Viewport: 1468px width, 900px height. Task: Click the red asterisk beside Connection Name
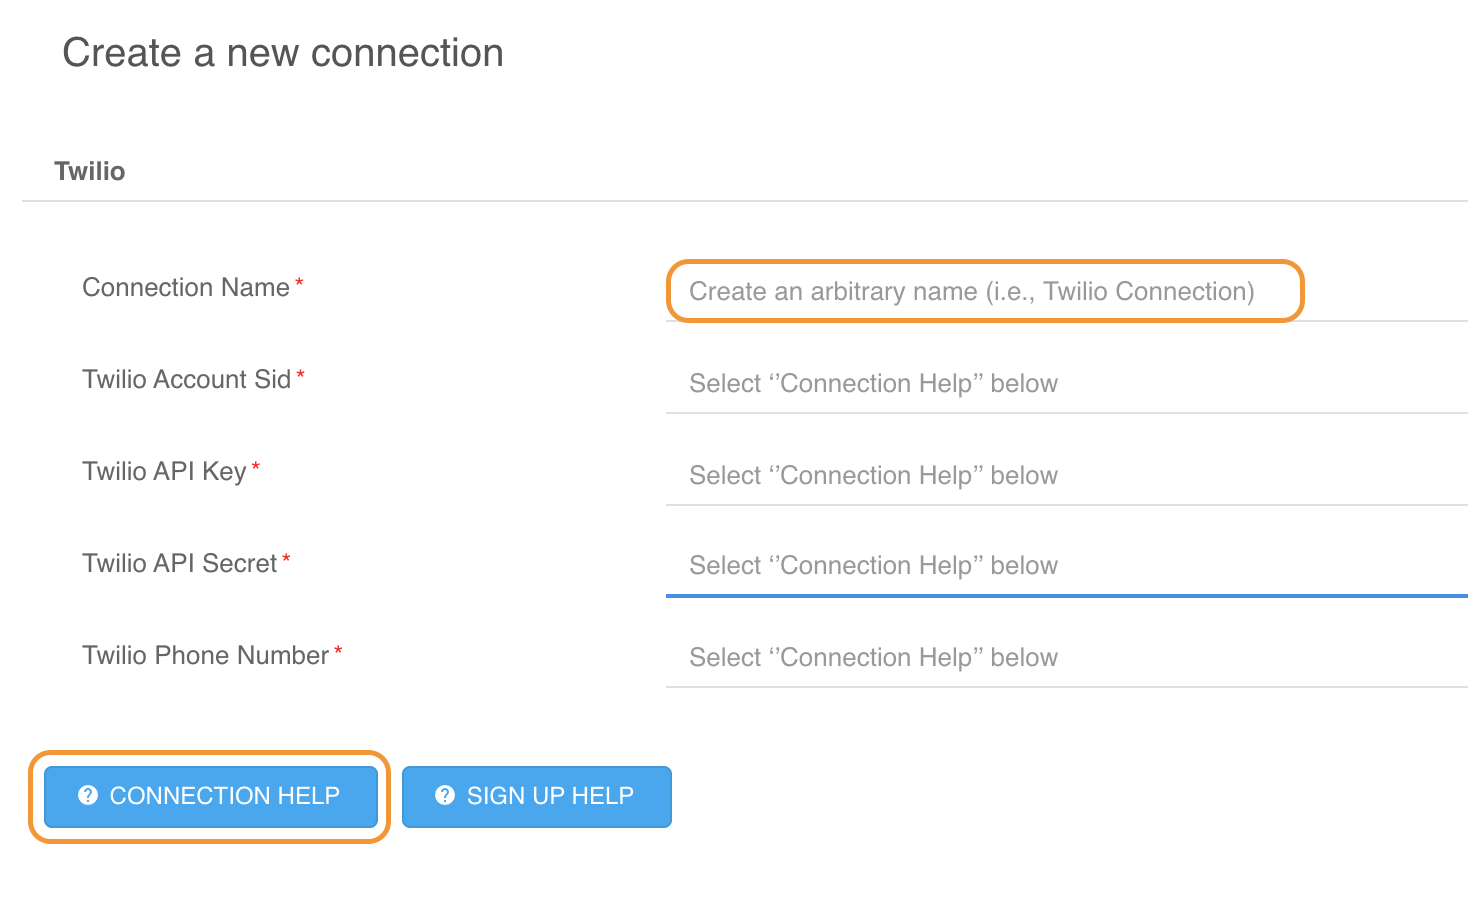[299, 284]
